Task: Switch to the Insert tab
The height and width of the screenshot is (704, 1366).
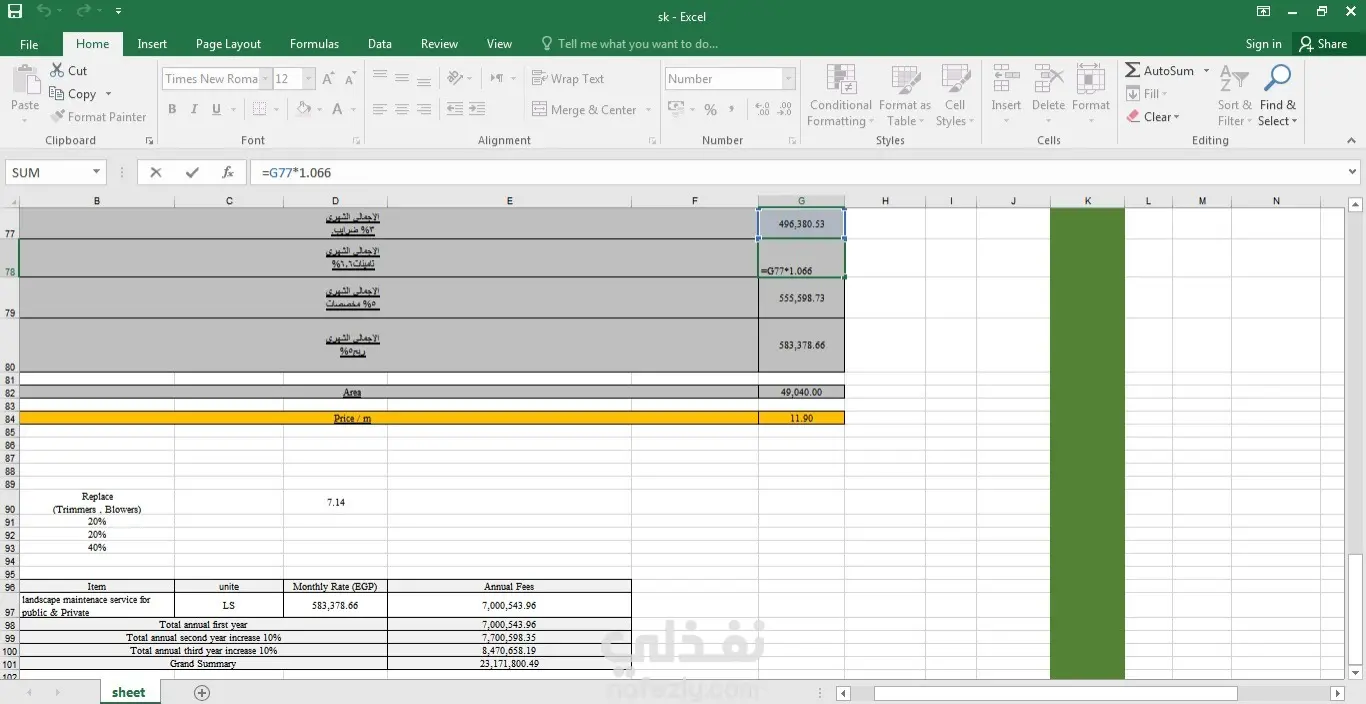Action: [152, 44]
